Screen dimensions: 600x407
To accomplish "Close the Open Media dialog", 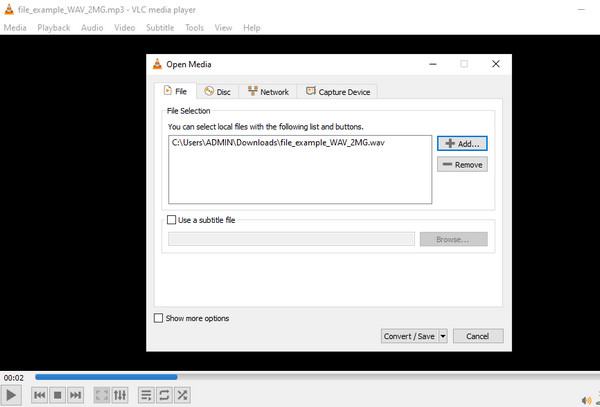I will tap(496, 64).
